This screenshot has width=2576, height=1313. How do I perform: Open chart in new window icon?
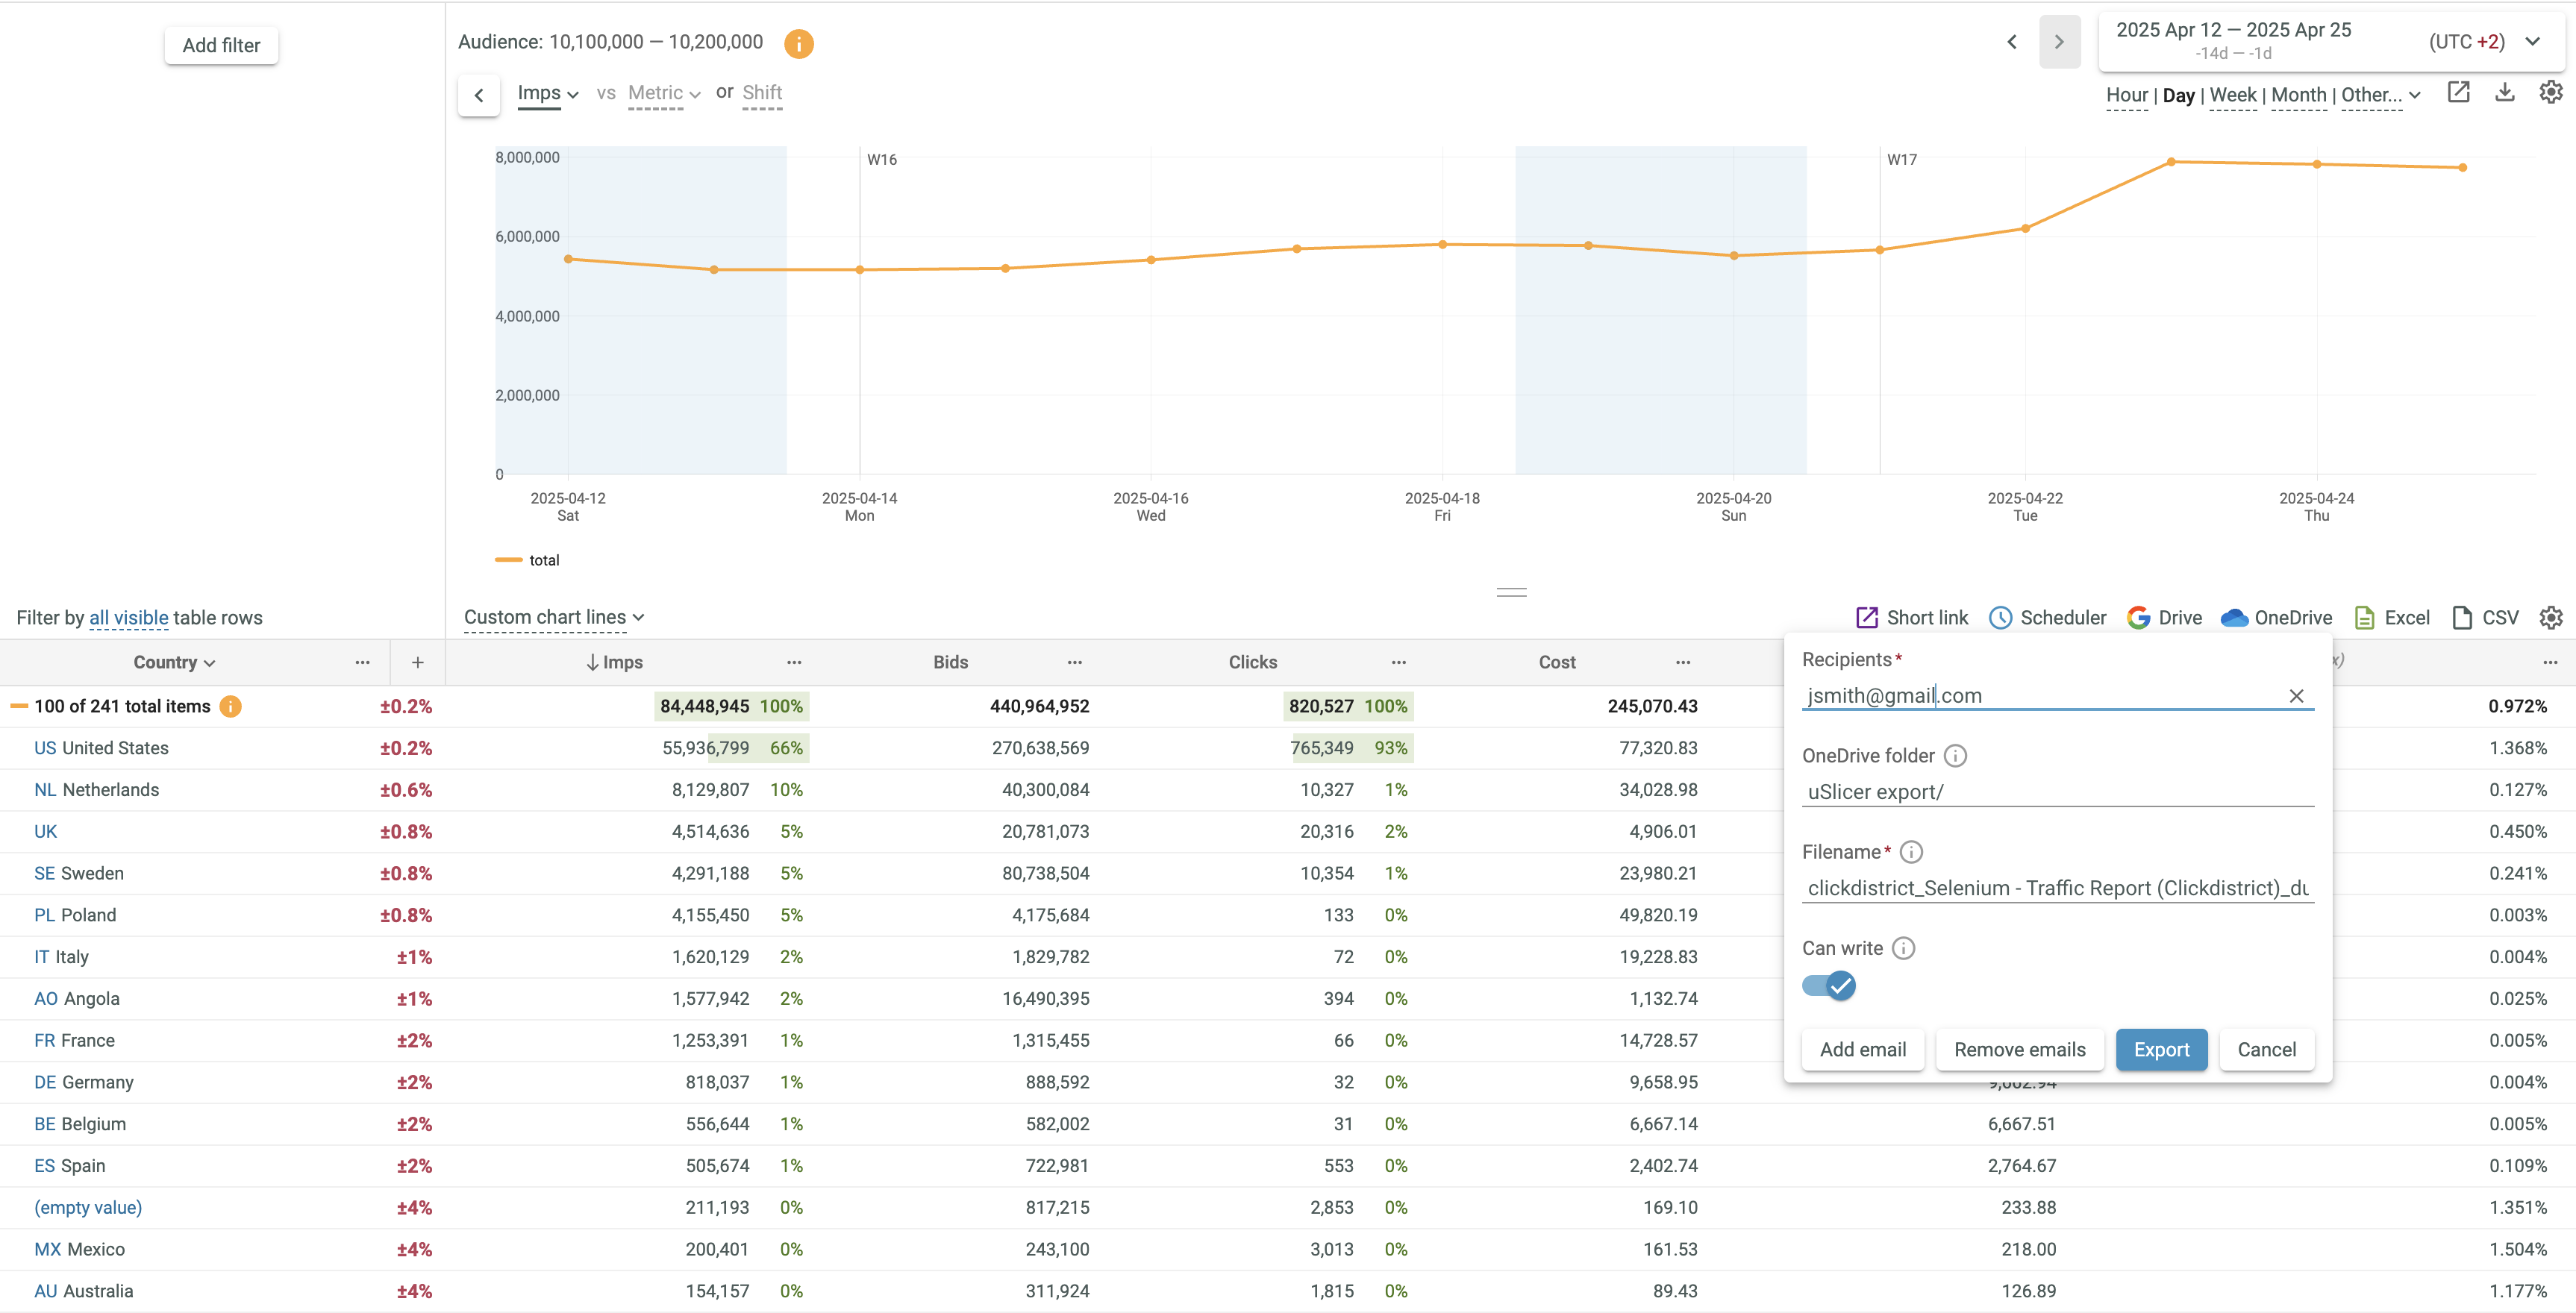point(2458,93)
